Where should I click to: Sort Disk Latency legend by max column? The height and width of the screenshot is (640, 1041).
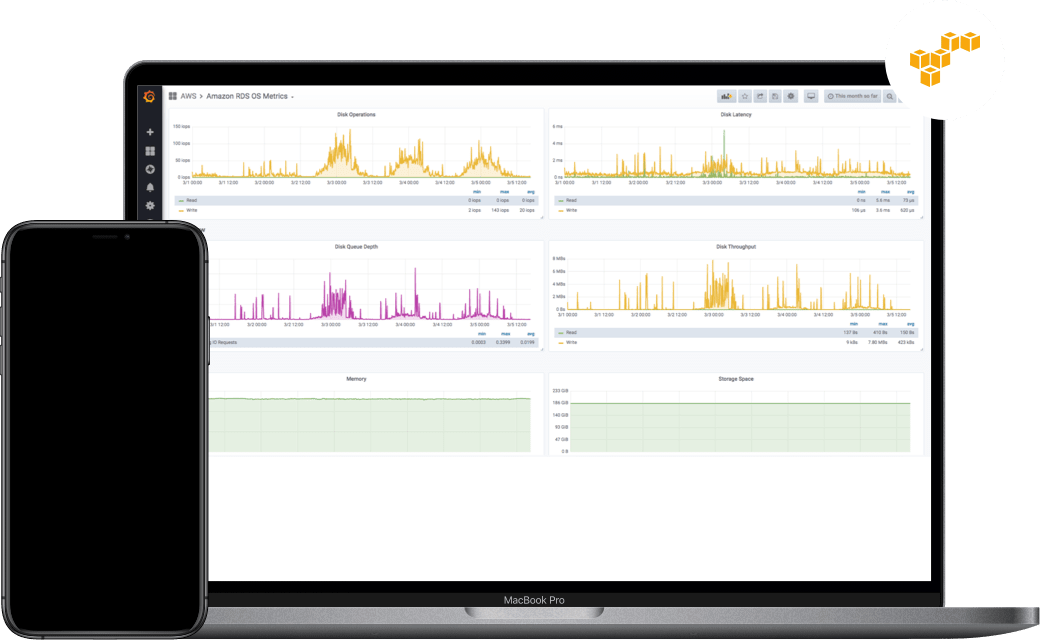(885, 192)
